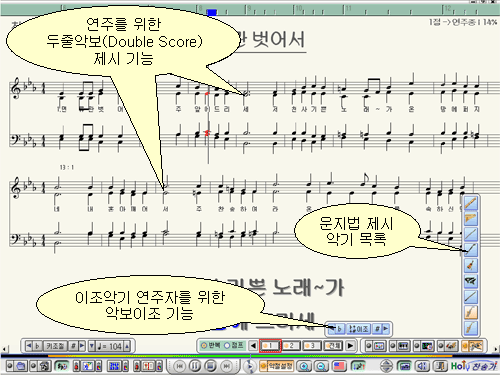Screen dimensions: 500x375
Task: Click the door exit icon
Action: [440, 366]
